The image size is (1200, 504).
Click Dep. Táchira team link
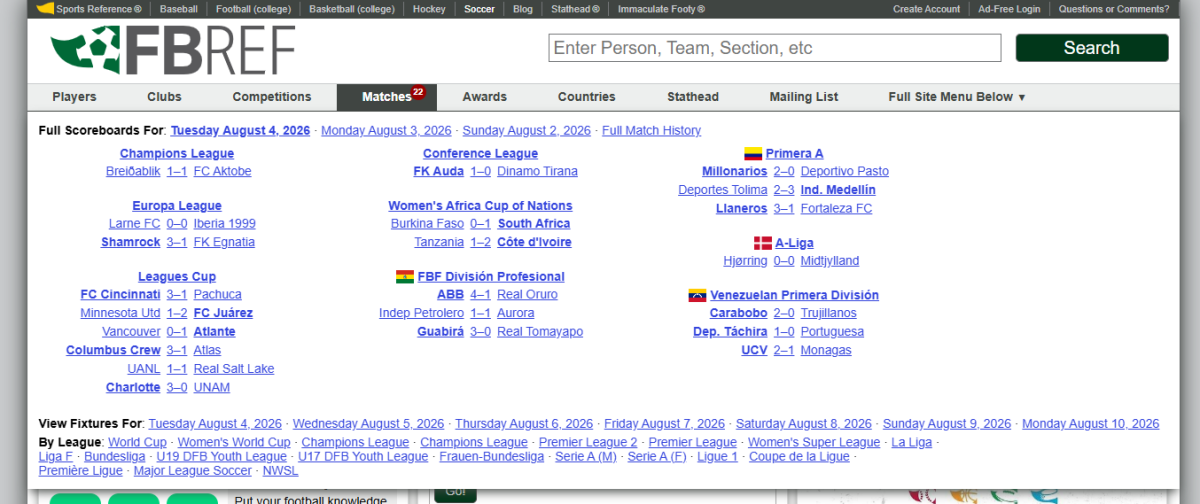730,332
